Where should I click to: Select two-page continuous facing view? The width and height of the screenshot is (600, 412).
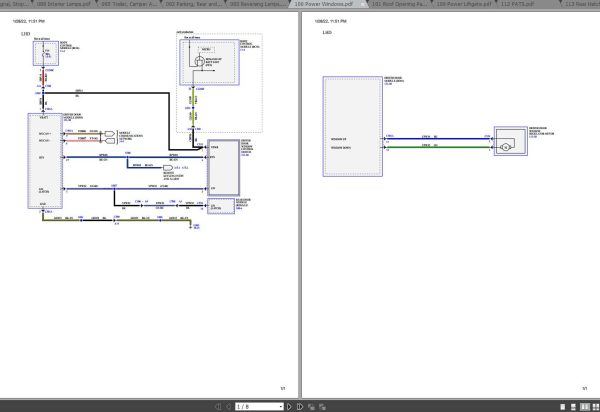596,407
